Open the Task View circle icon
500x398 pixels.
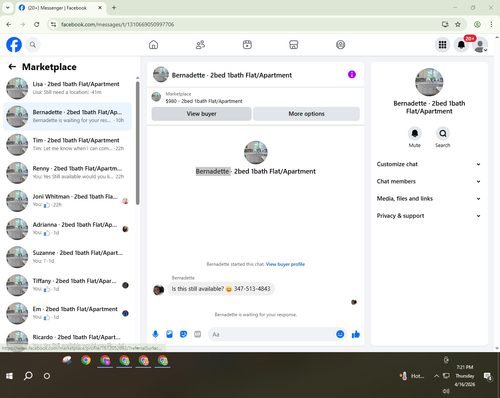click(47, 376)
